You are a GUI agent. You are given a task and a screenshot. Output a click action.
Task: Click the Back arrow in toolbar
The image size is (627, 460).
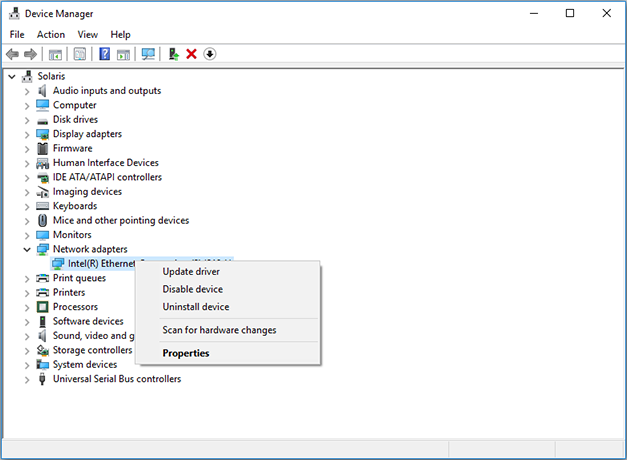[12, 54]
